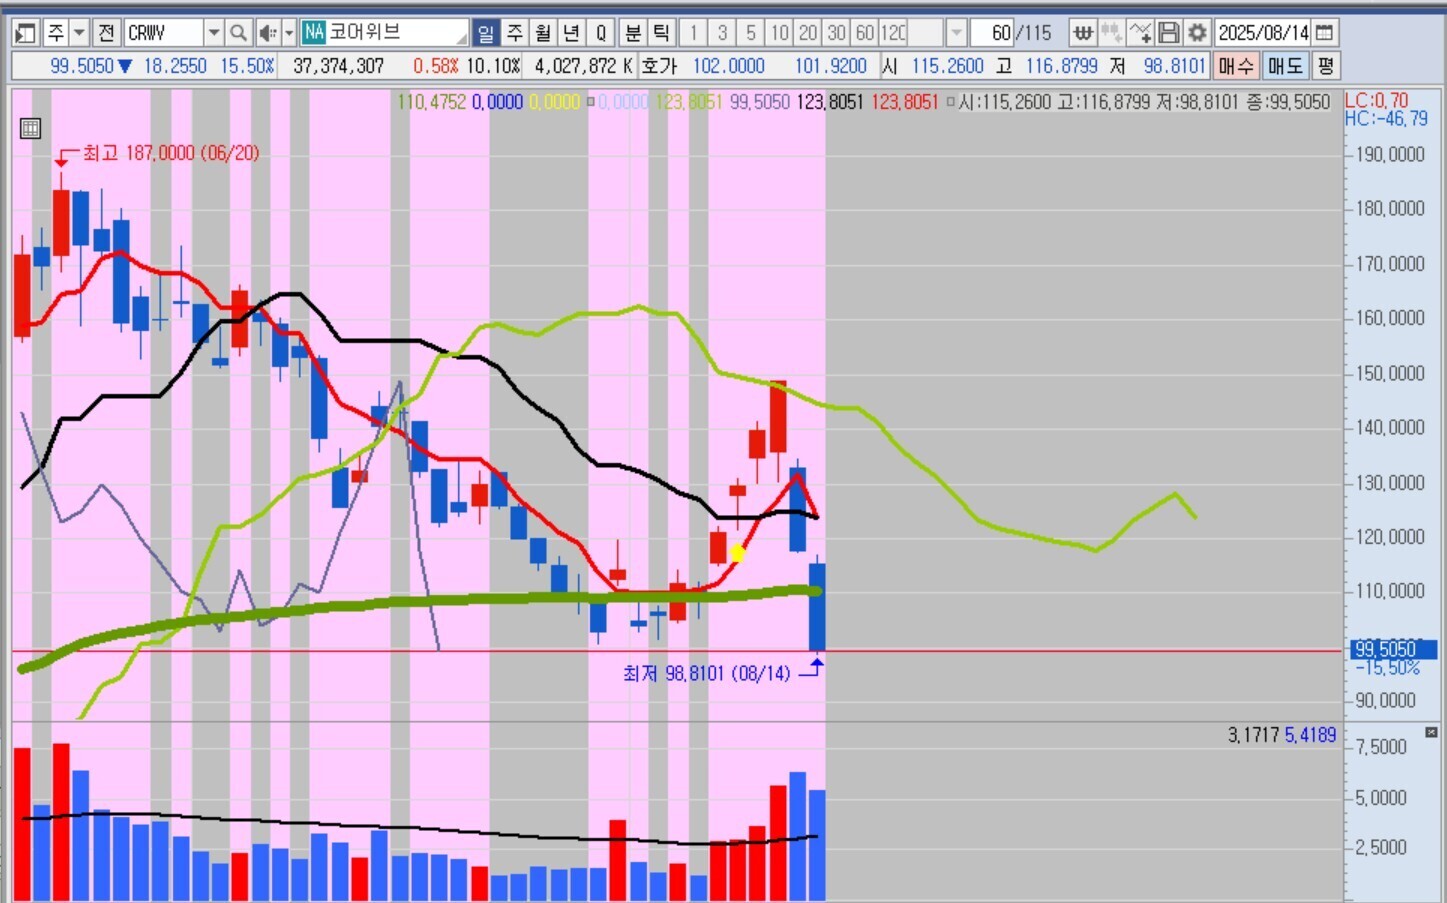Switch to 분 minute chart
The image size is (1447, 903).
tap(633, 33)
